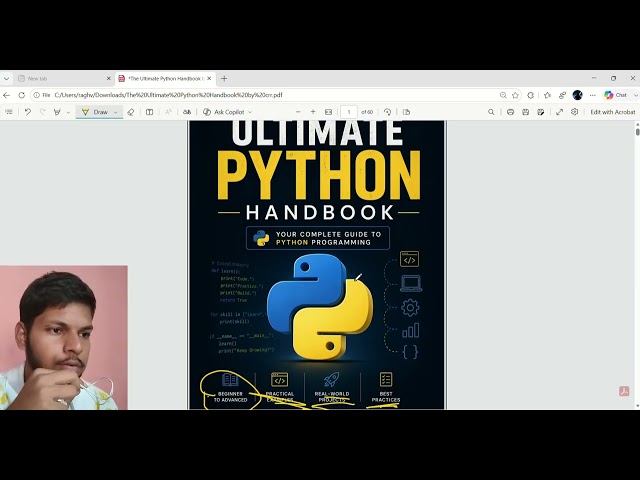The height and width of the screenshot is (480, 640).
Task: Click the red Acrobat floating icon
Action: click(624, 391)
